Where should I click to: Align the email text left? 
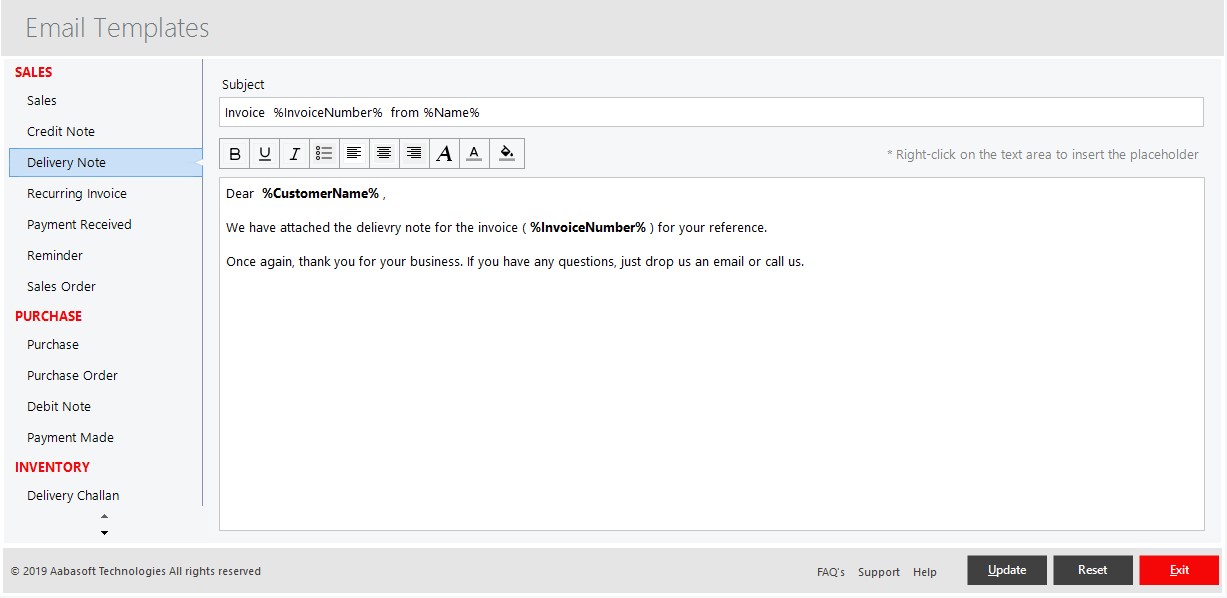[354, 153]
